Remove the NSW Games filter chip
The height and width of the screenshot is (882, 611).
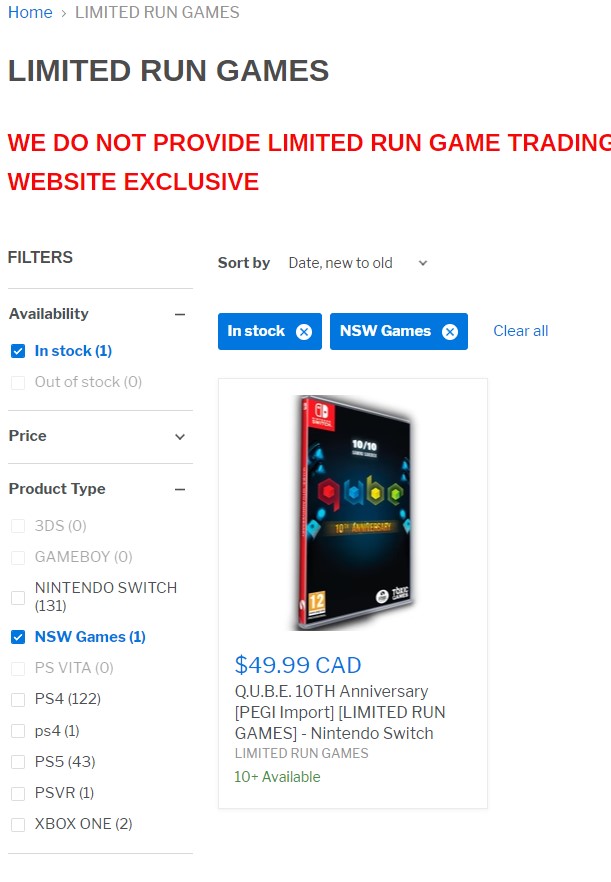click(450, 332)
